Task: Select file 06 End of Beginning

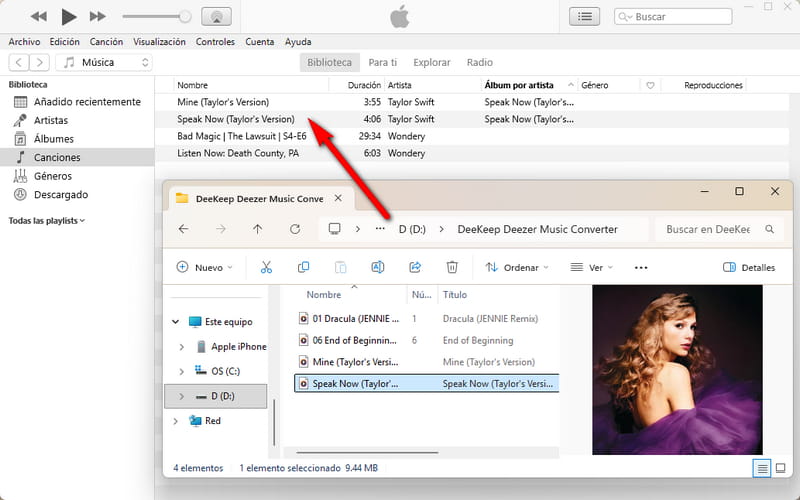Action: pyautogui.click(x=427, y=340)
